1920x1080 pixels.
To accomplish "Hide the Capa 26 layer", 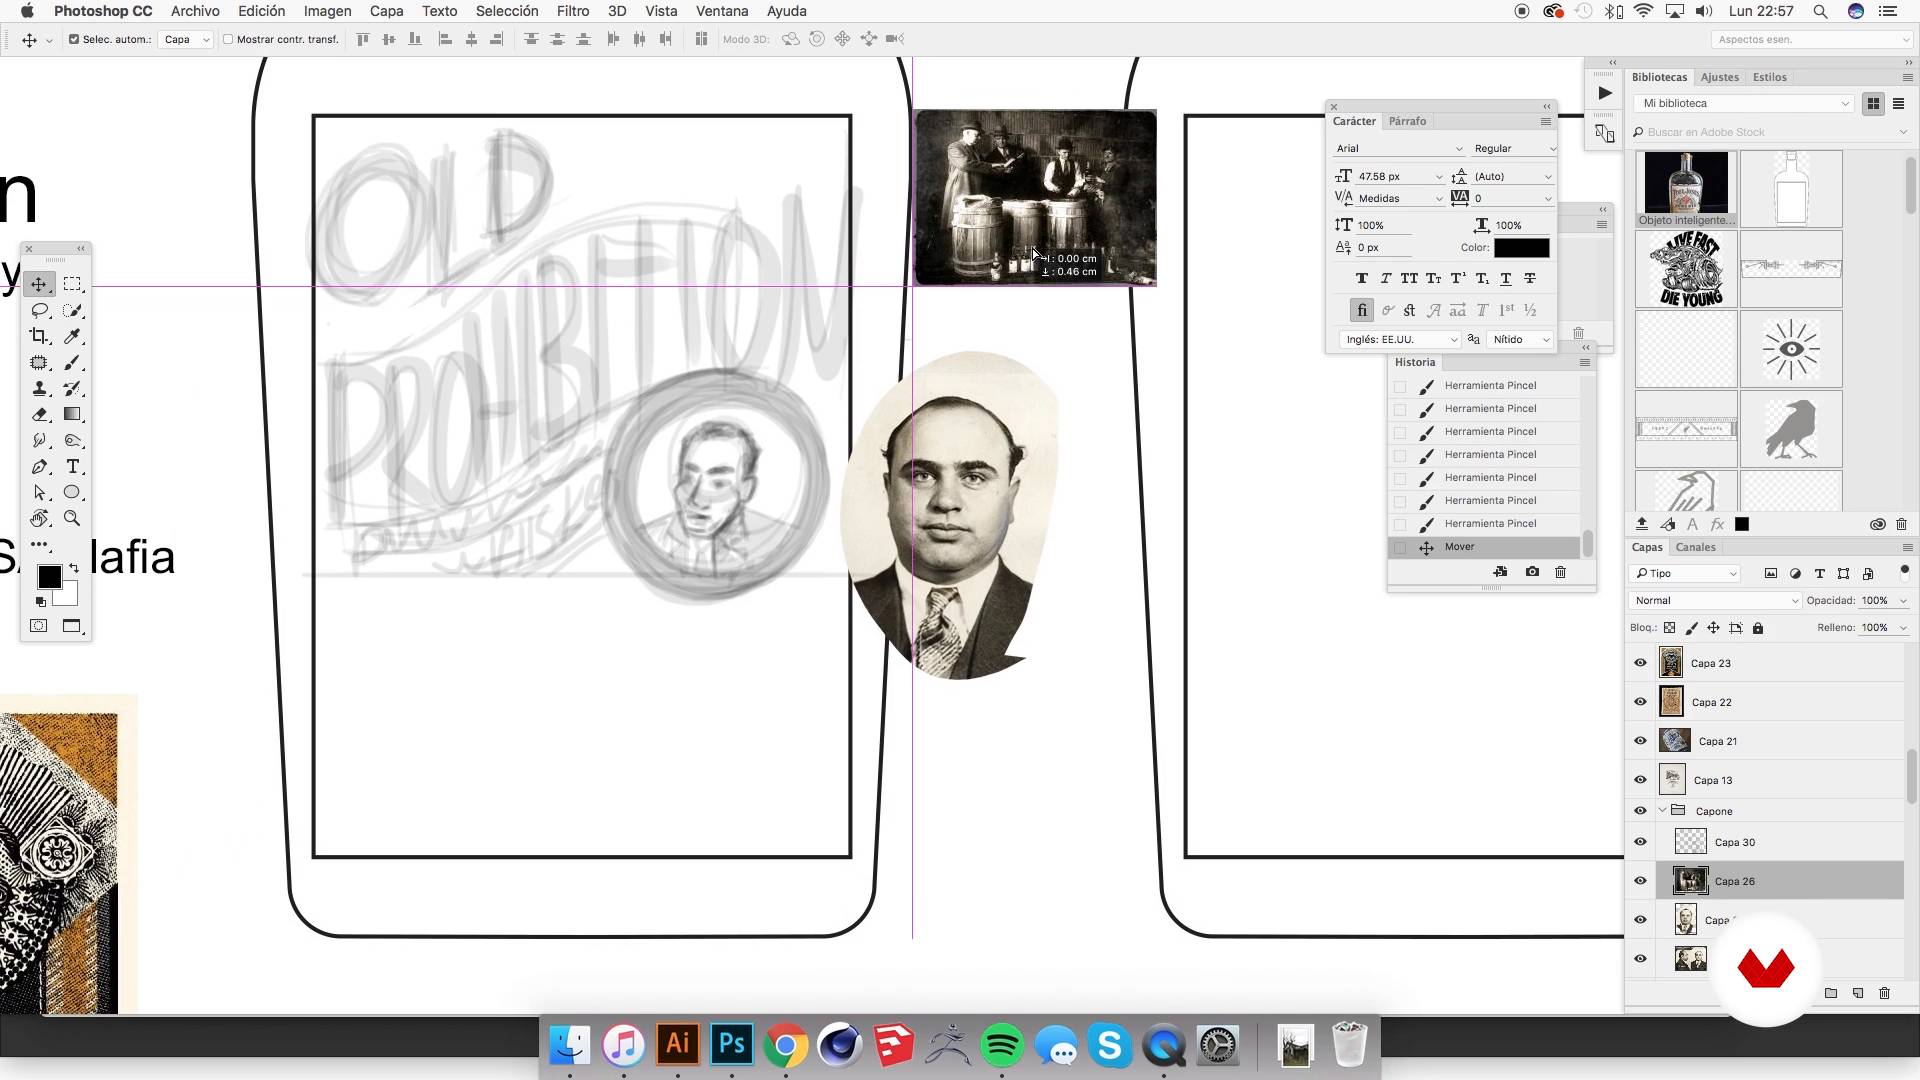I will tap(1640, 881).
